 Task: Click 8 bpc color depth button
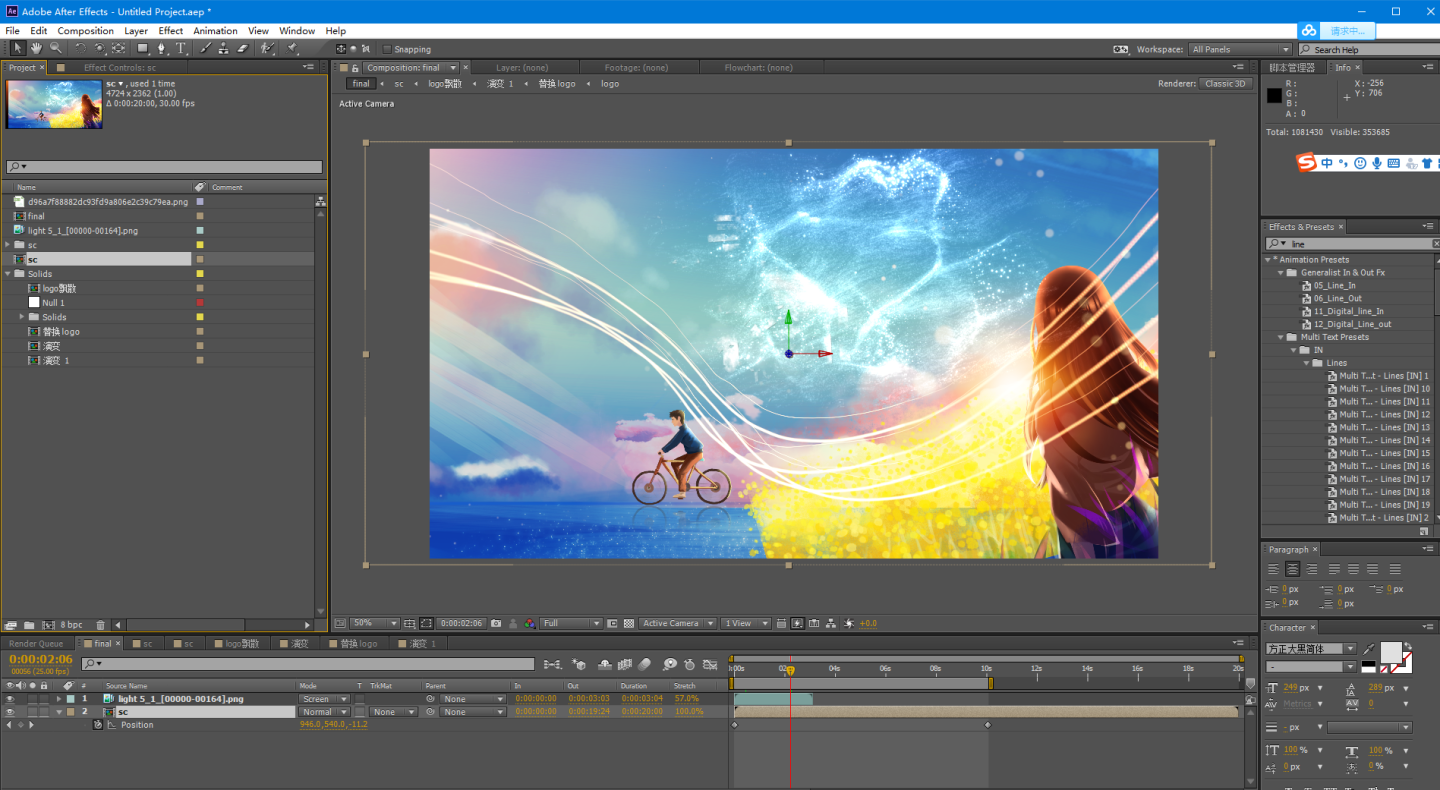pos(71,625)
